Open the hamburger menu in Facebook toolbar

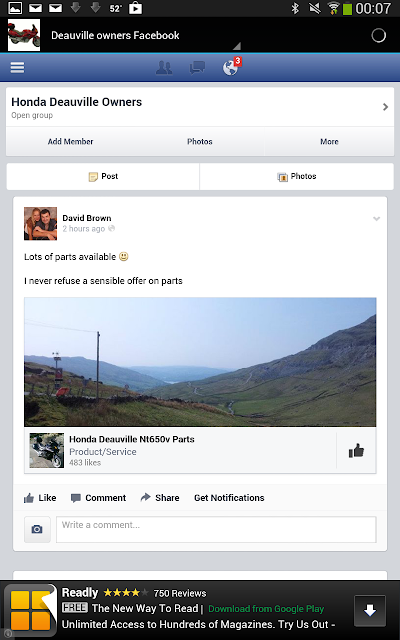(x=17, y=67)
